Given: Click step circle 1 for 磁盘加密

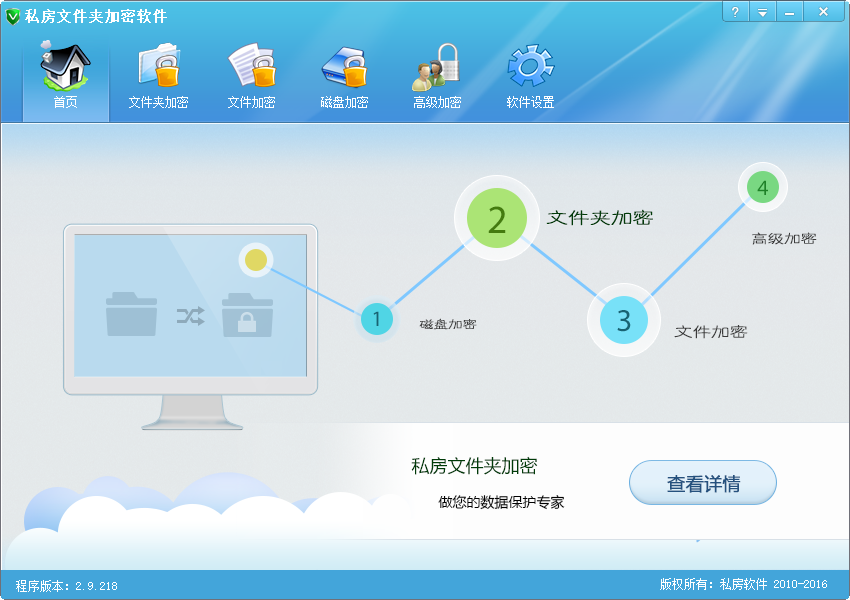Looking at the screenshot, I should (x=377, y=320).
